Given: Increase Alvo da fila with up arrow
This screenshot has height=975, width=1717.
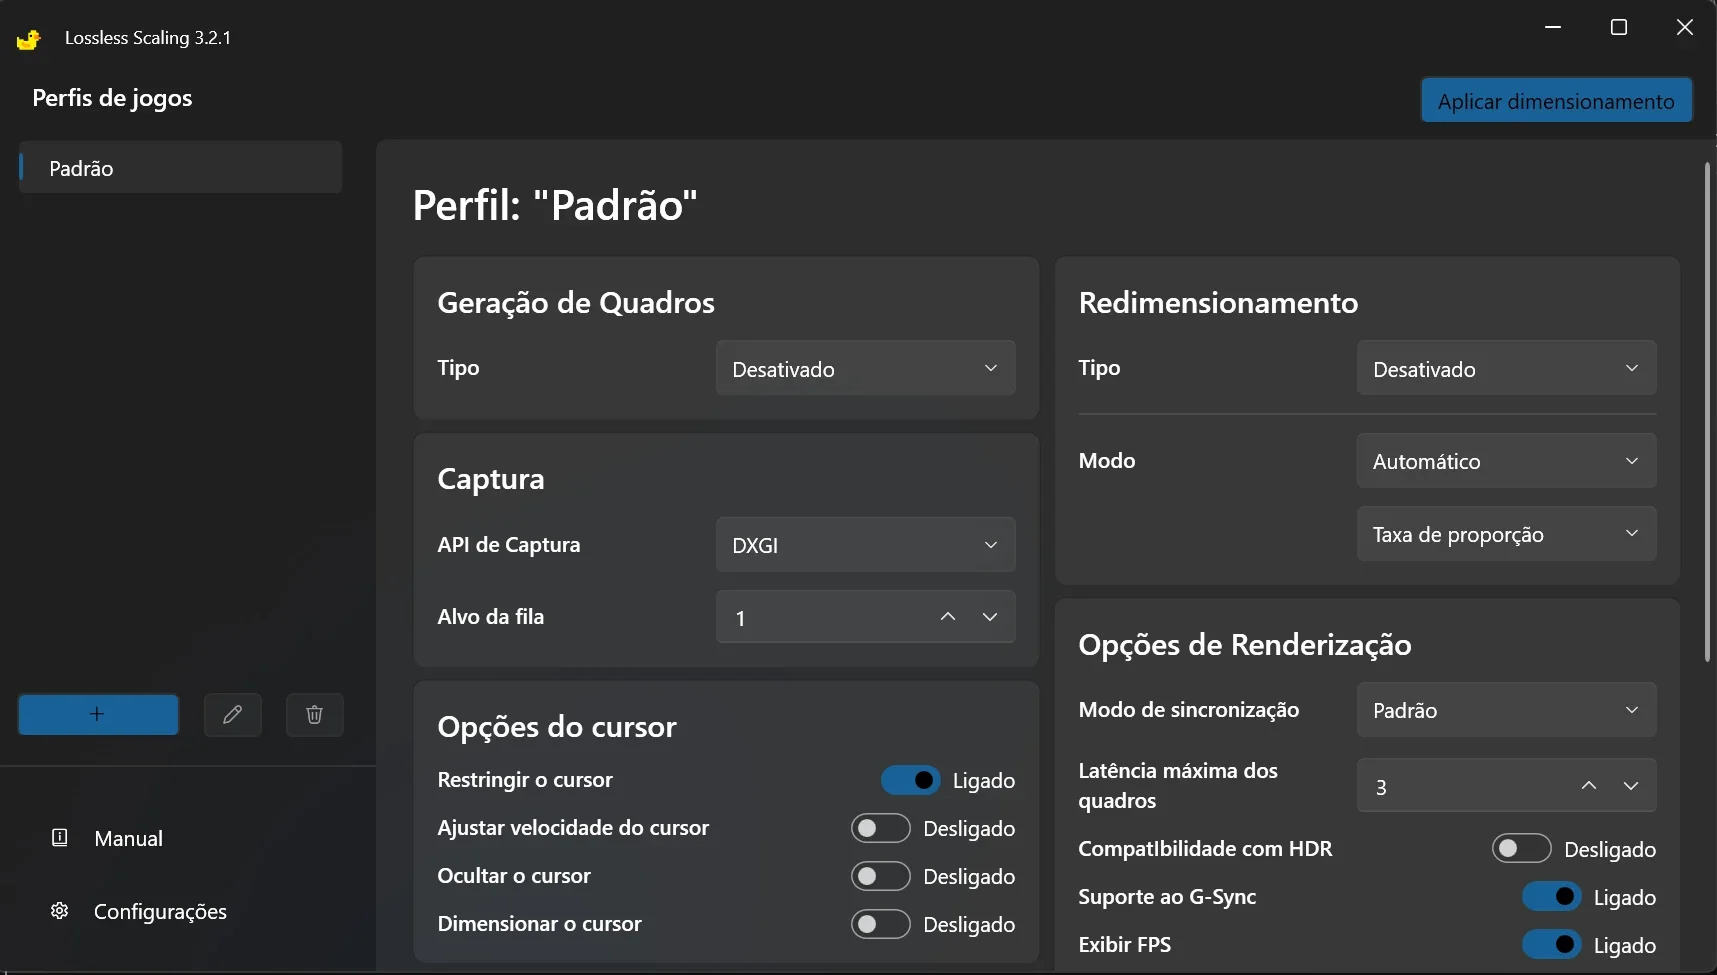Looking at the screenshot, I should coord(948,617).
